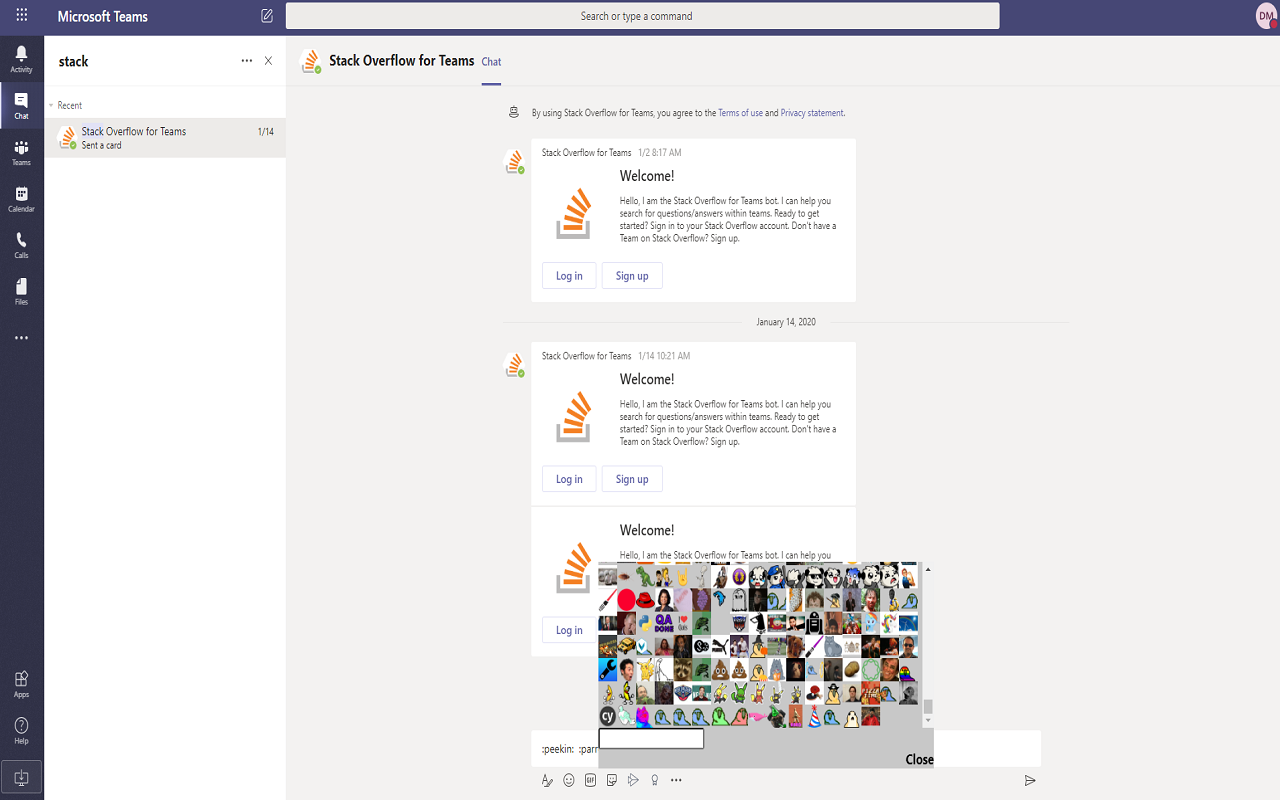Pick the raccoon face emoji
1280x800 pixels.
pyautogui.click(x=683, y=669)
